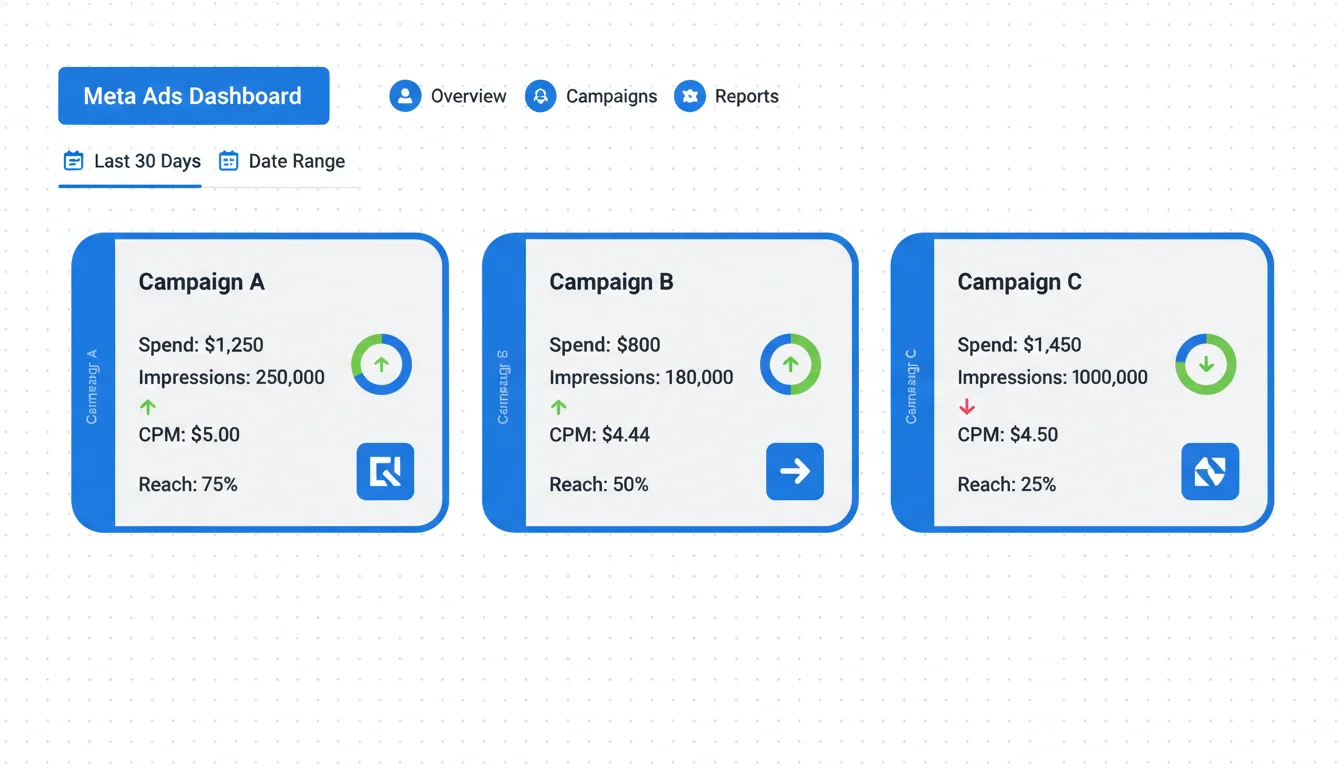
Task: Click the Campaigns bell icon
Action: click(x=540, y=96)
